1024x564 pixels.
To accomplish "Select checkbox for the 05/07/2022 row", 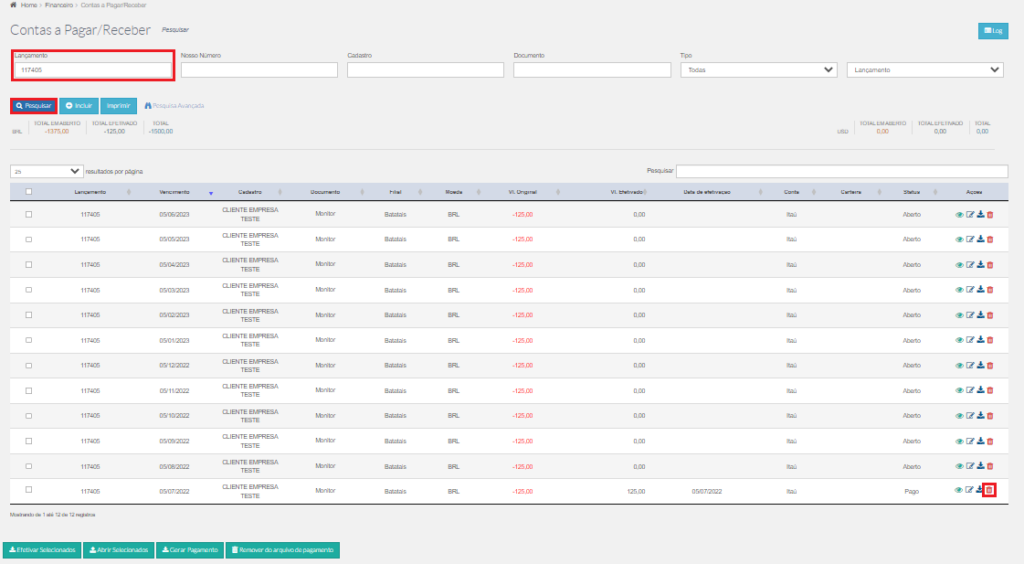I will pyautogui.click(x=29, y=490).
